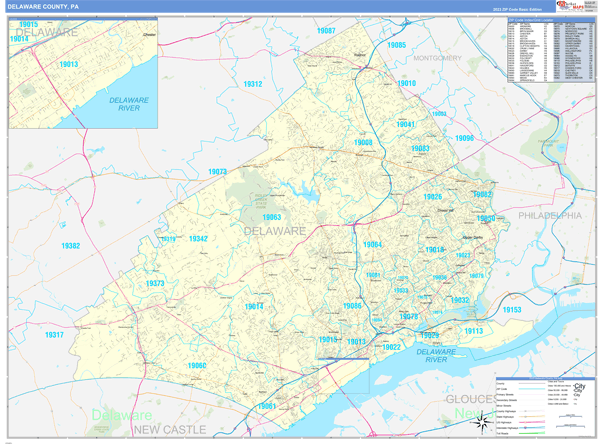Image resolution: width=600 pixels, height=444 pixels.
Task: Select ZIP code label 19032
Action: click(460, 300)
